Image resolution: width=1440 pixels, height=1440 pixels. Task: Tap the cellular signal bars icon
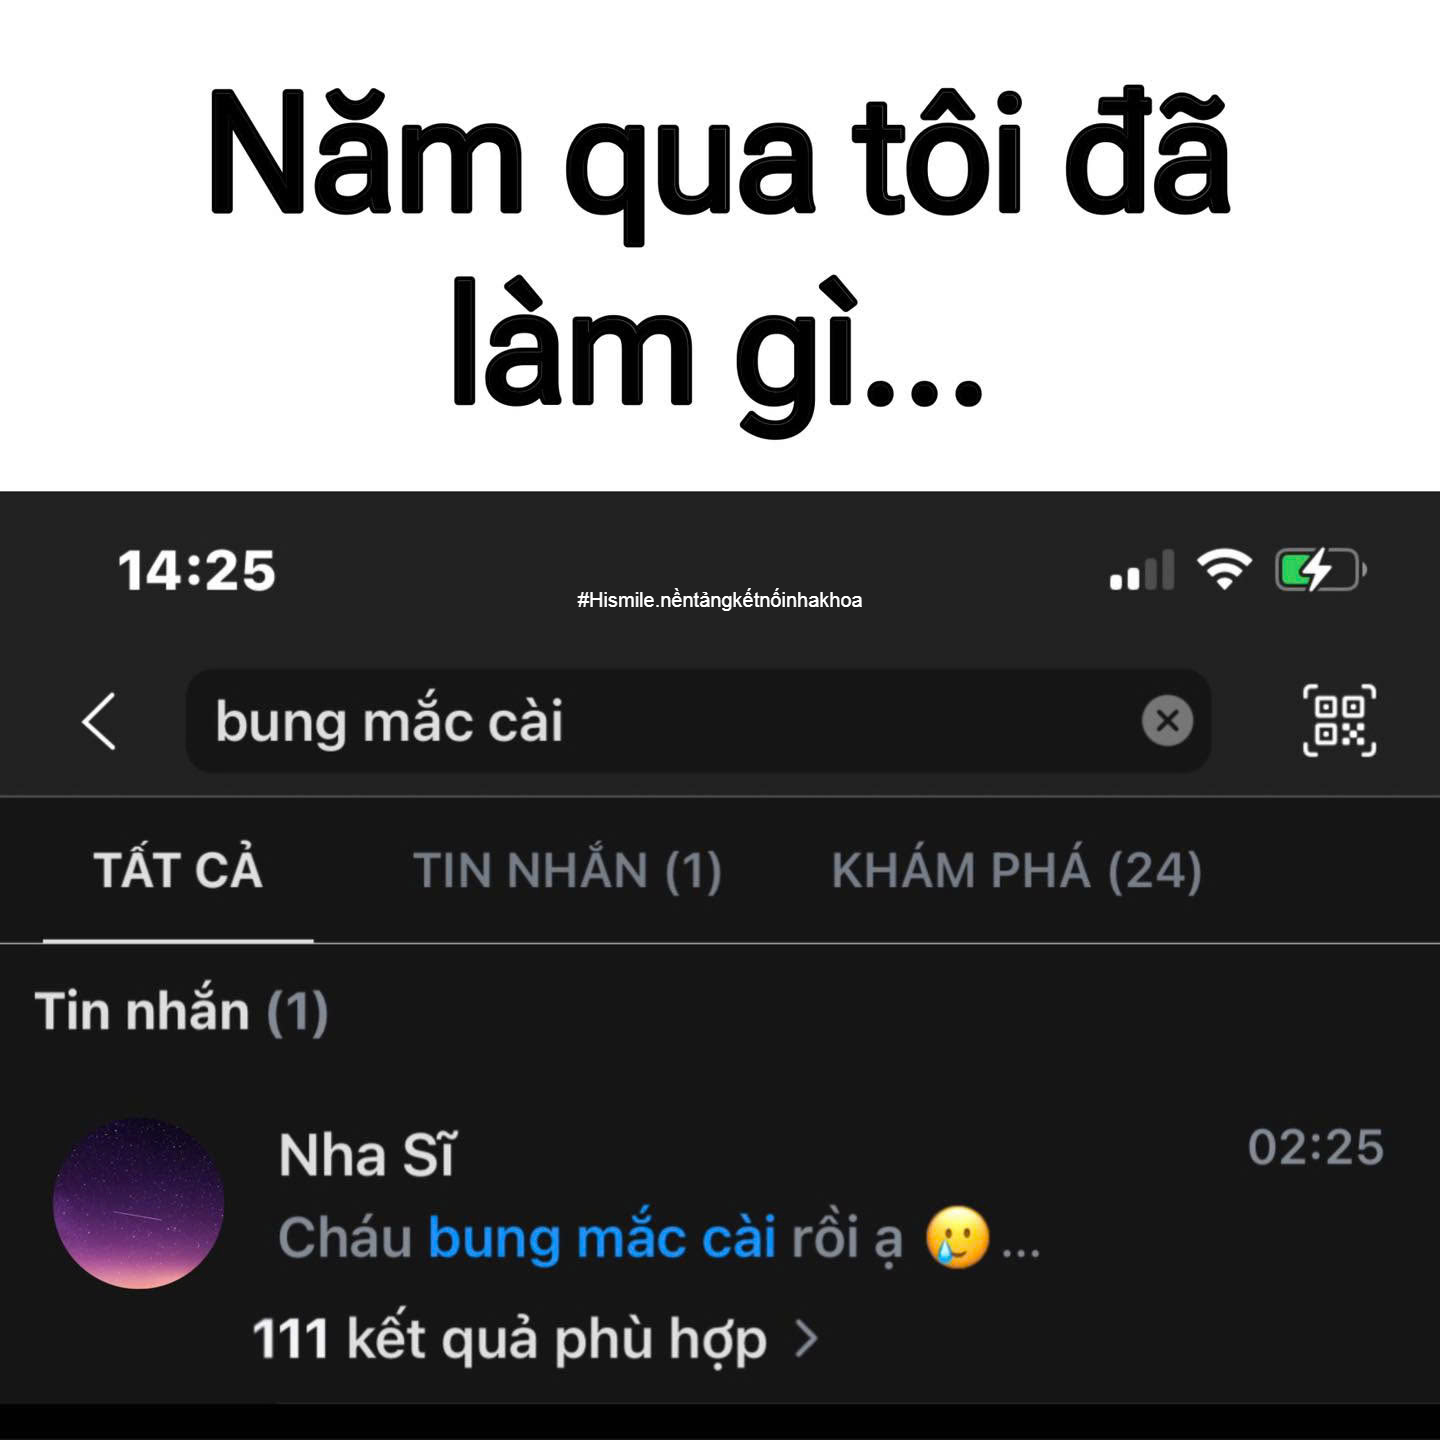click(x=1142, y=570)
